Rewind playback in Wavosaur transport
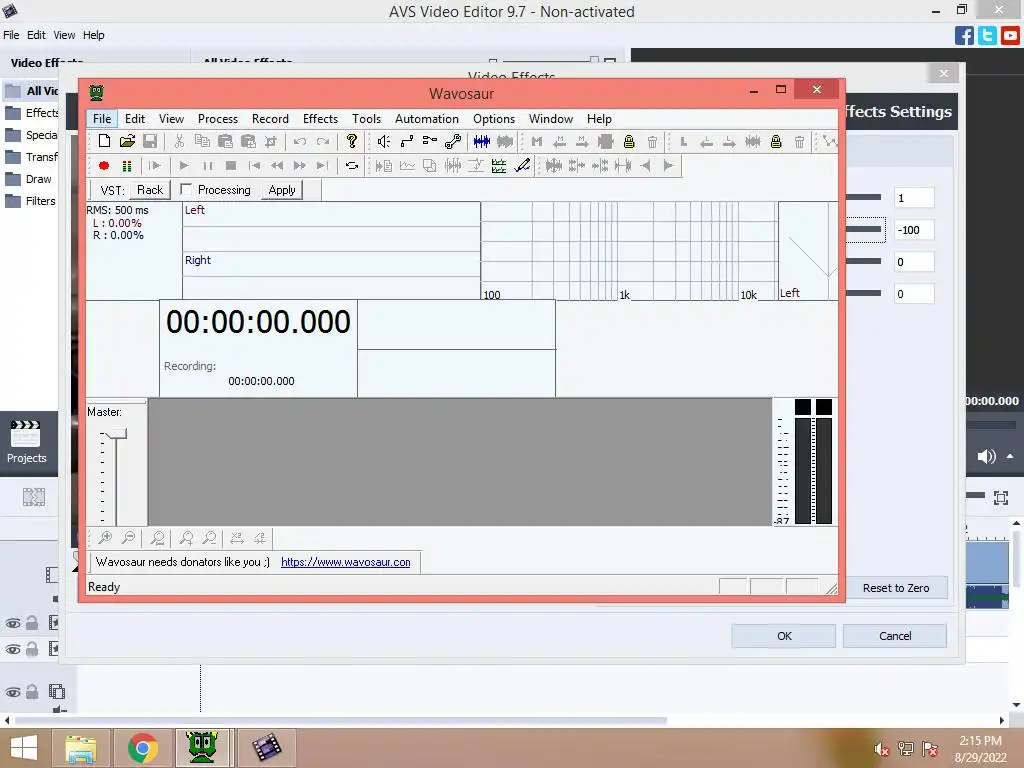The height and width of the screenshot is (768, 1024). 277,166
